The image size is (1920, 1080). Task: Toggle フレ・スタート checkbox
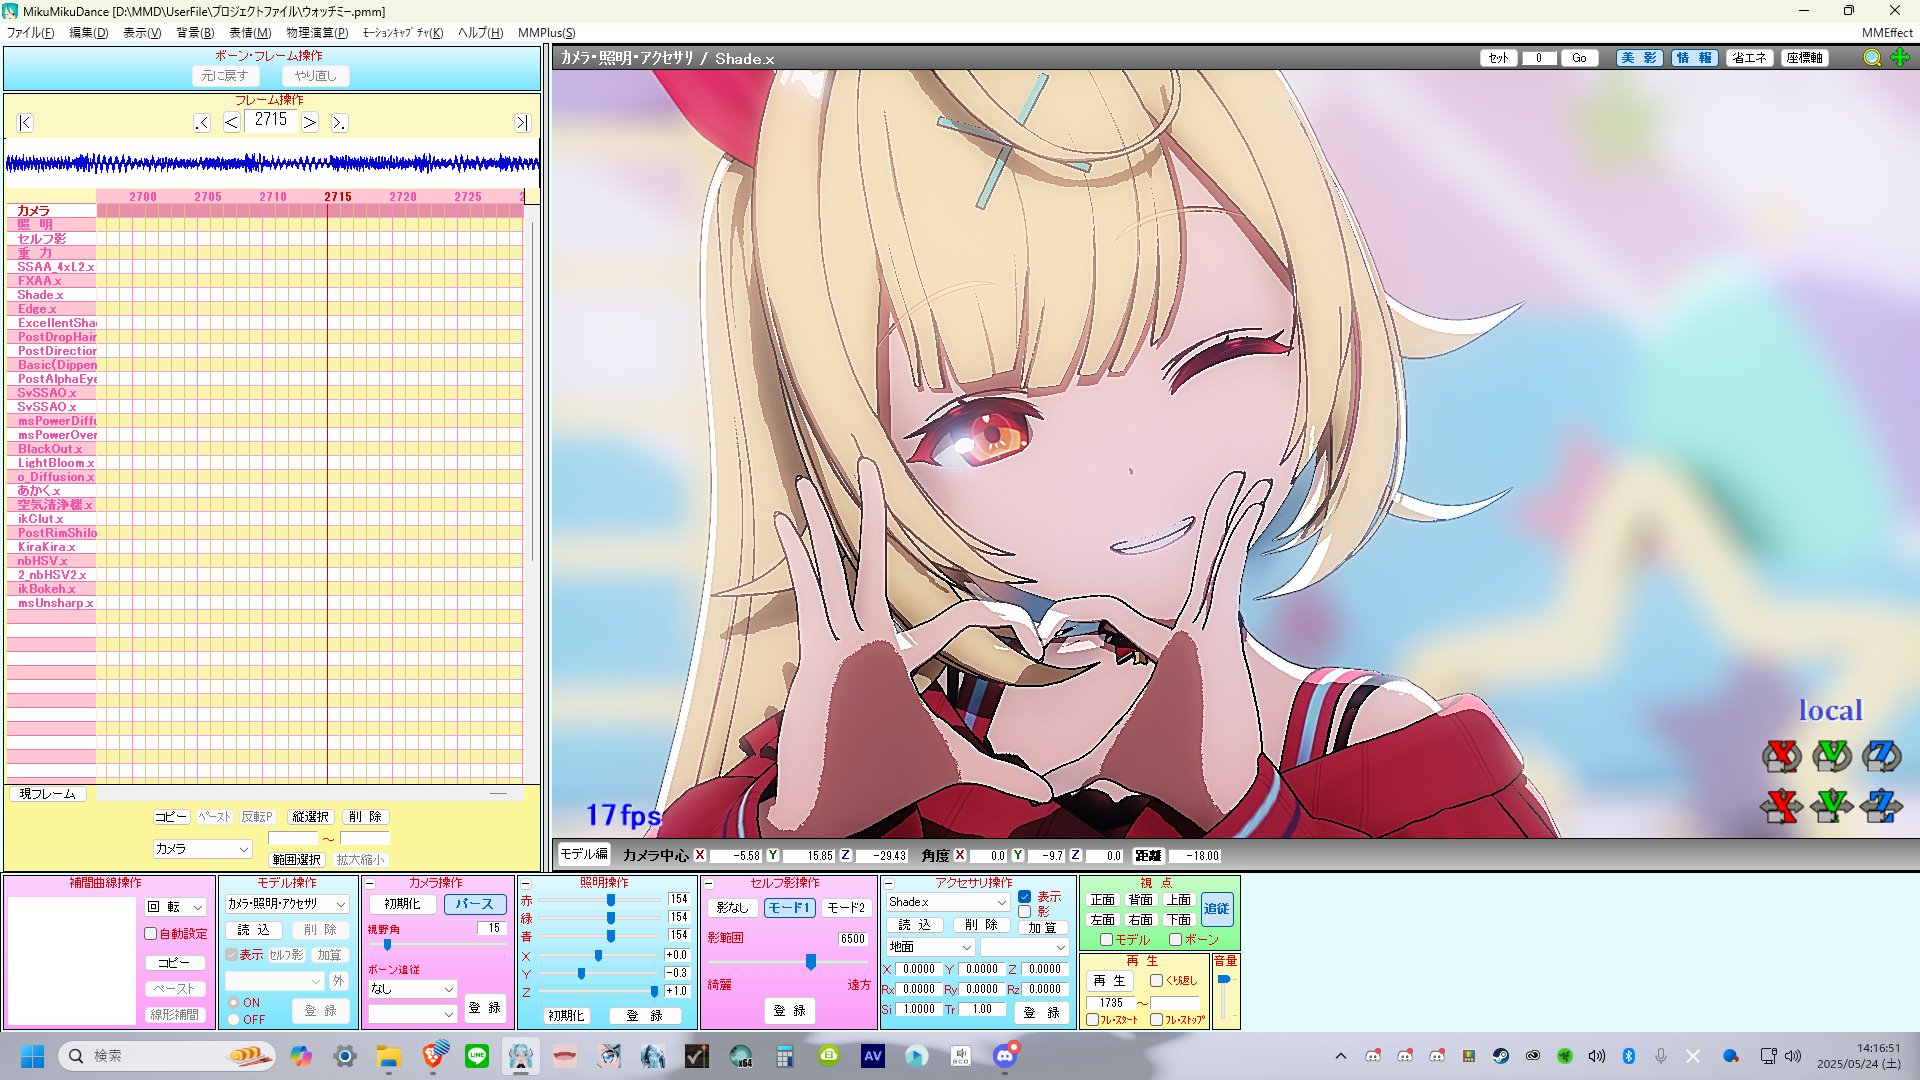point(1093,1020)
